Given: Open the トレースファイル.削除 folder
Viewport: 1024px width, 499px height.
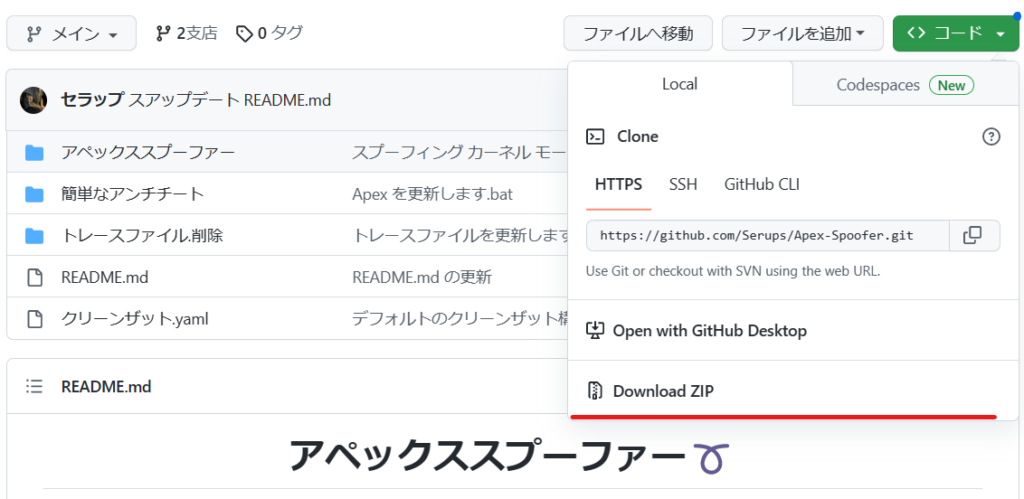Looking at the screenshot, I should point(142,235).
